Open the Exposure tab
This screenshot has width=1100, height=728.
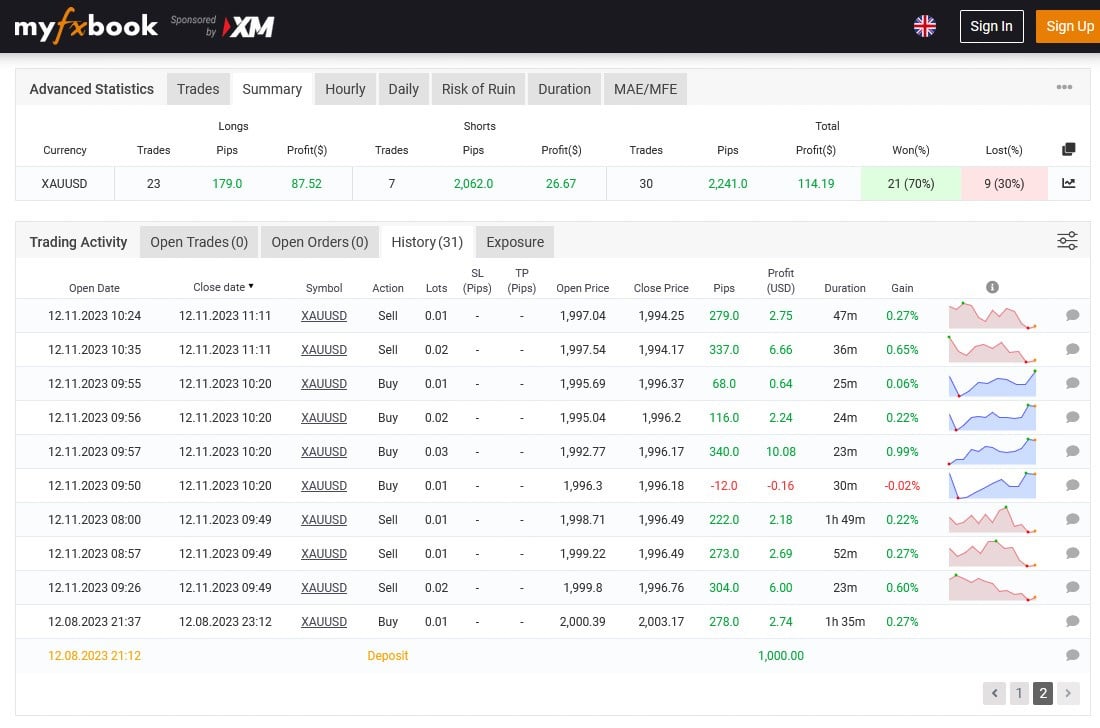tap(515, 242)
